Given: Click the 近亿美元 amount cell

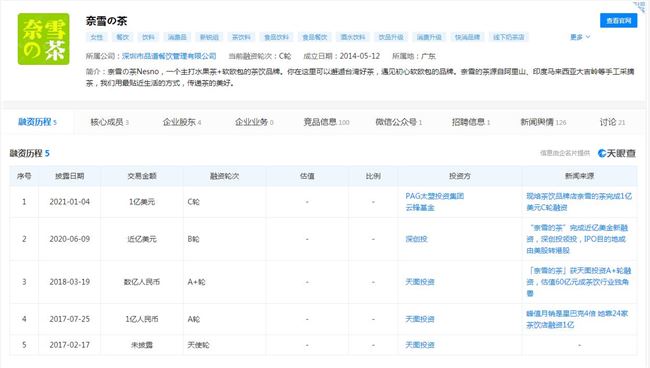Looking at the screenshot, I should (x=142, y=239).
